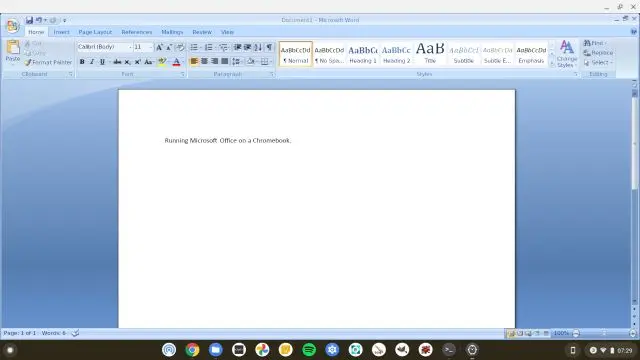Open the Calibri (Body) font name dropdown

click(x=130, y=47)
